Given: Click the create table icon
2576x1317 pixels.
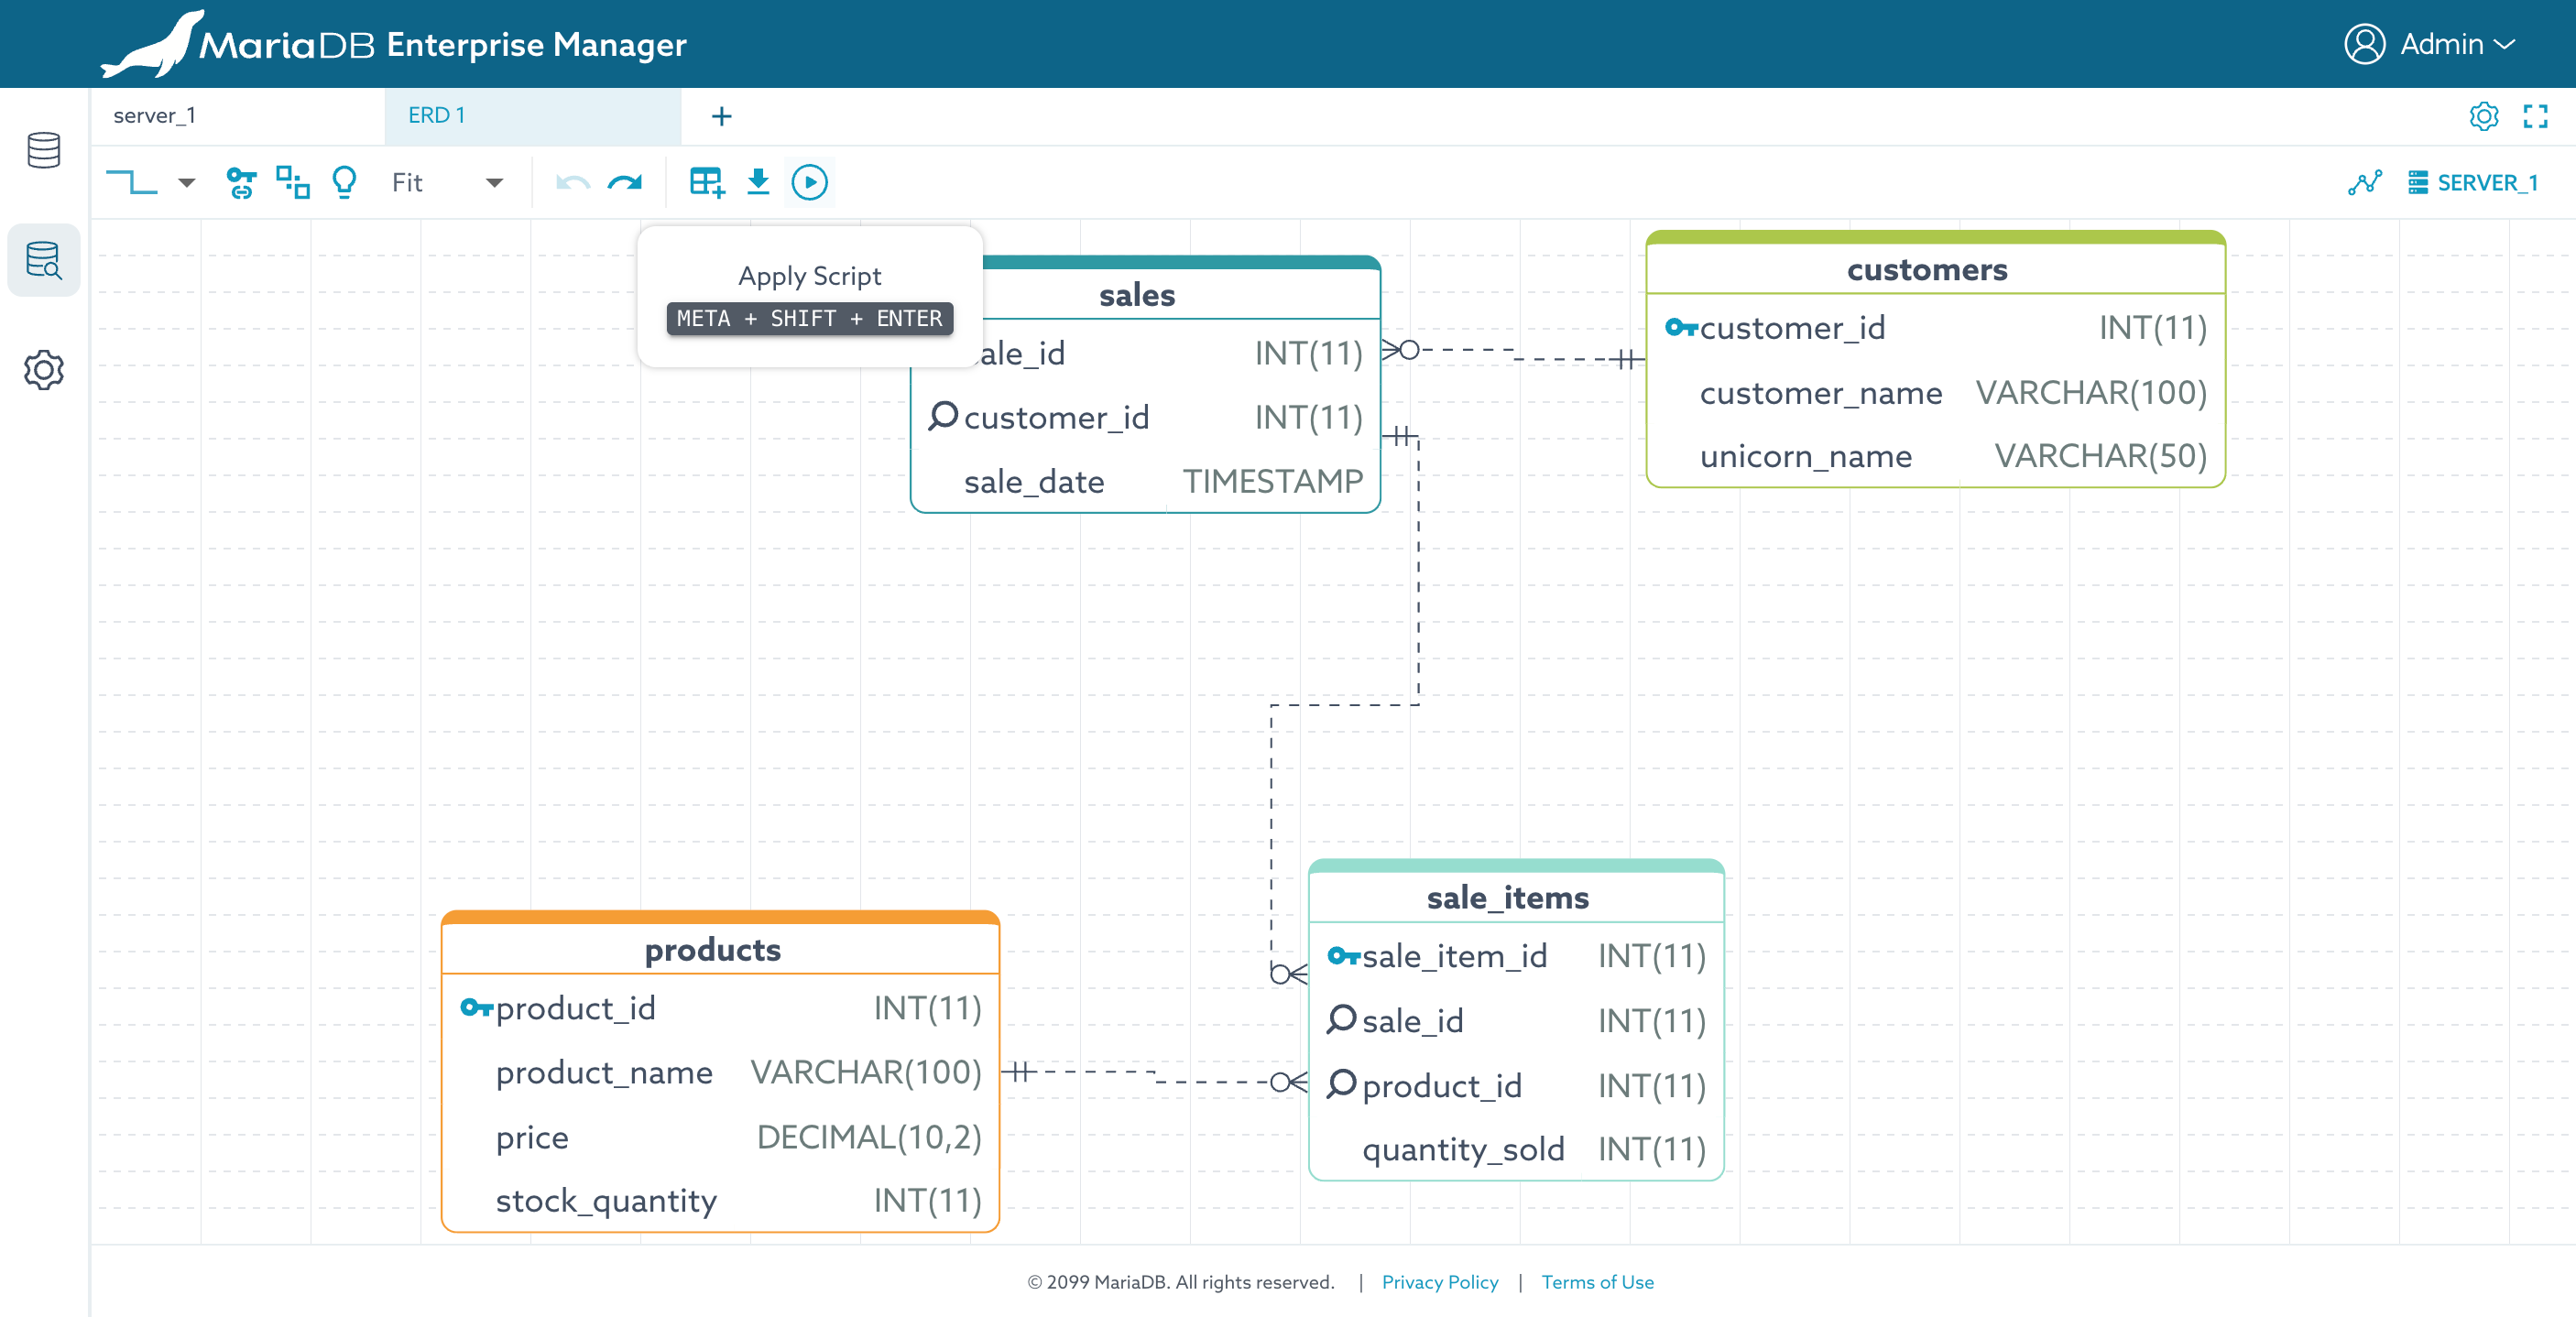Looking at the screenshot, I should tap(706, 182).
